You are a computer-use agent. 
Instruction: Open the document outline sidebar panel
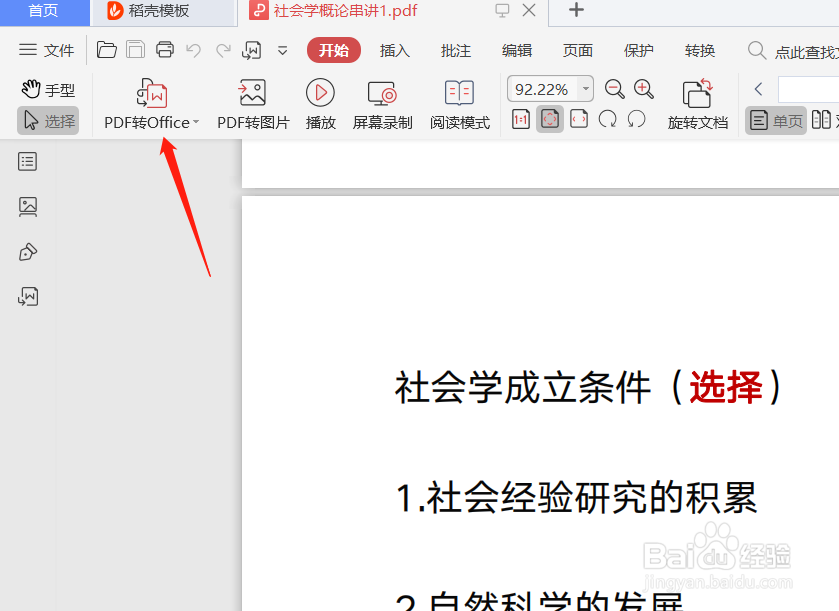[27, 161]
